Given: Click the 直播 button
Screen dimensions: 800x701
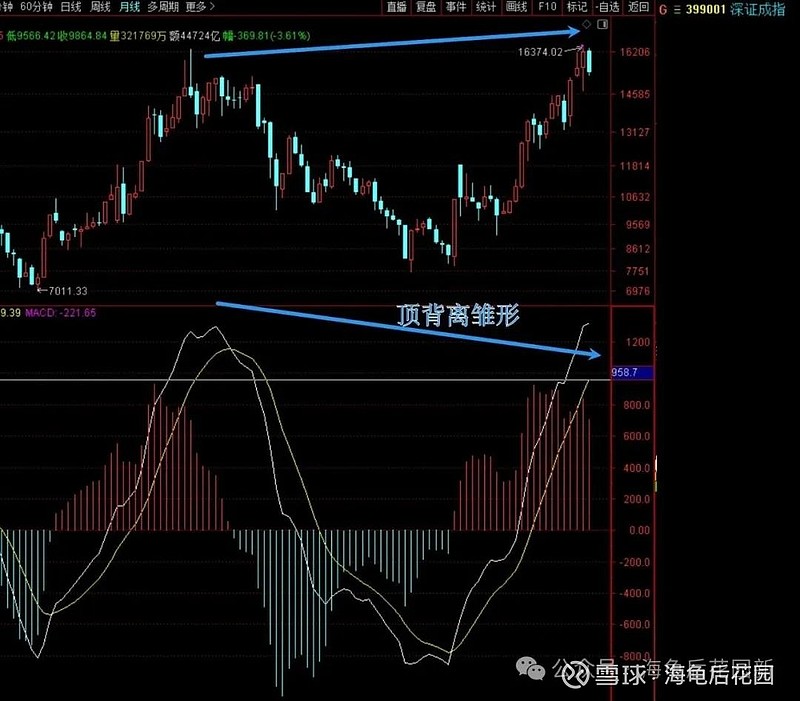Looking at the screenshot, I should (396, 7).
